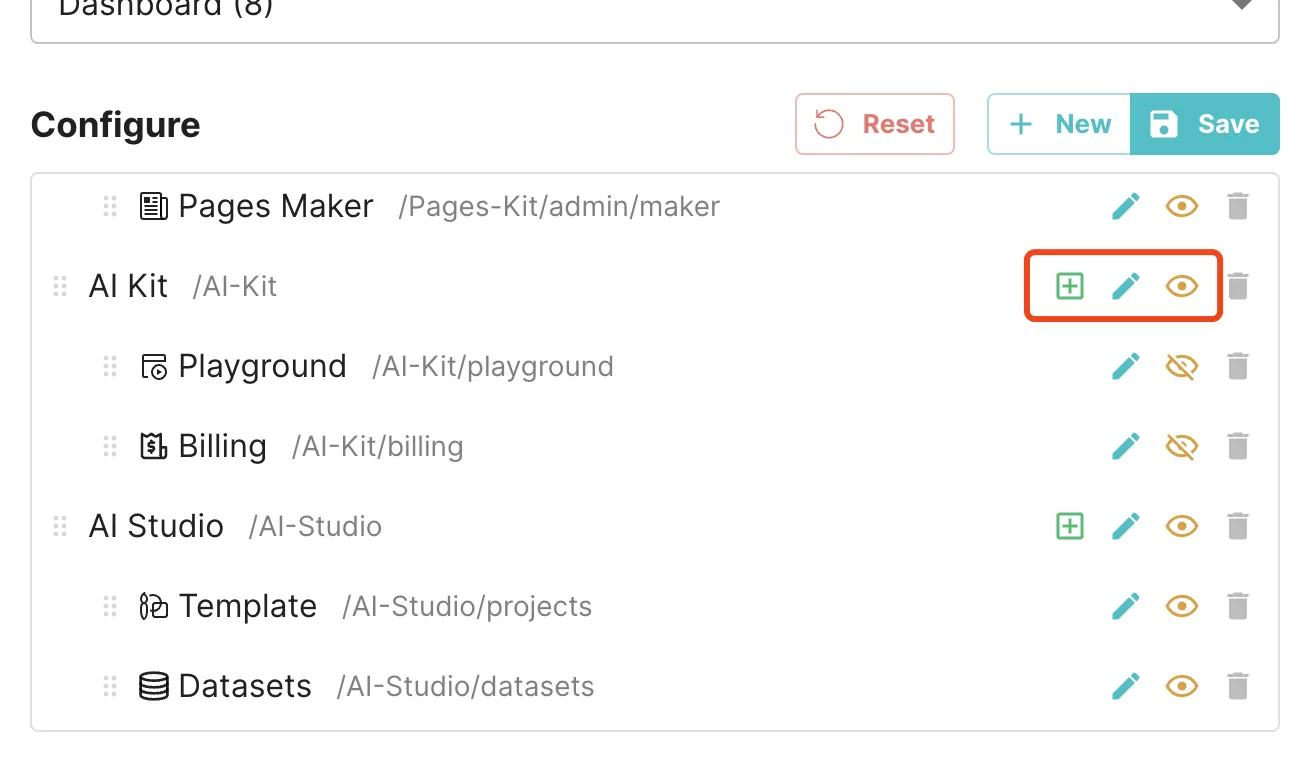Save the navigation configuration
The width and height of the screenshot is (1298, 758).
point(1205,124)
